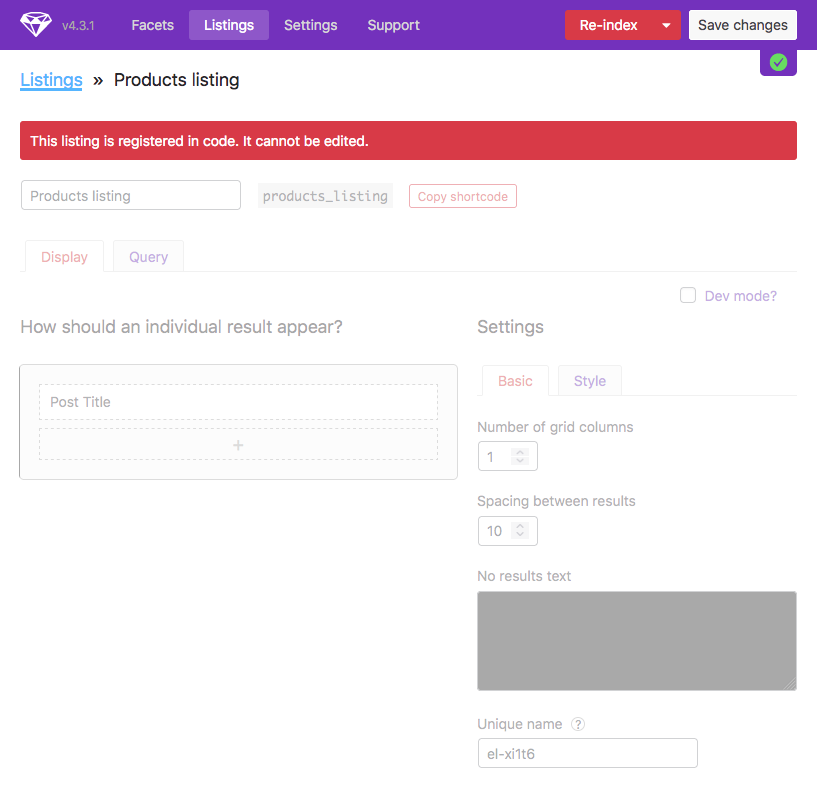Expand the Re-index dropdown arrow
The width and height of the screenshot is (817, 793).
pos(666,25)
